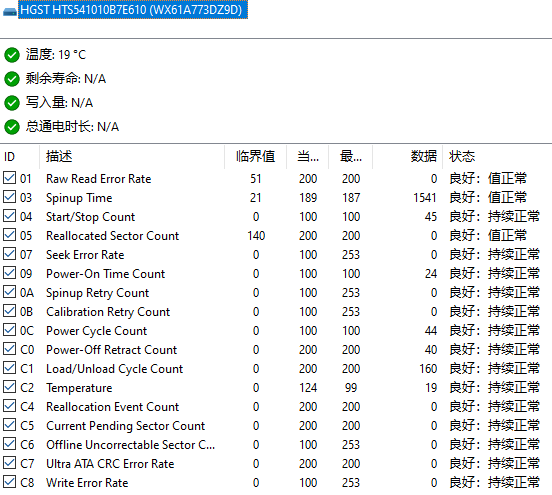Click green check icon beside 写入量

[x=12, y=103]
